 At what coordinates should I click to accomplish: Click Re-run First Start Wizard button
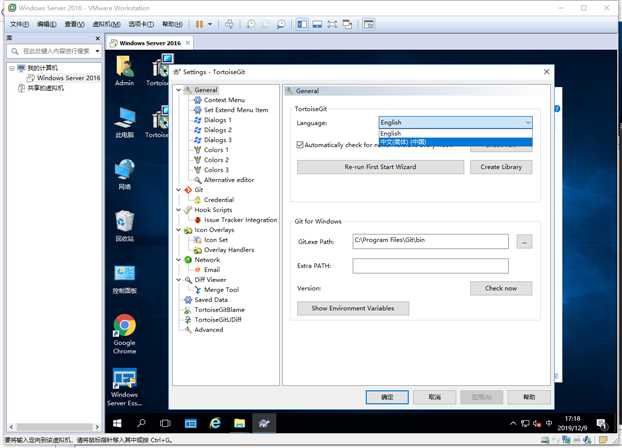[380, 167]
